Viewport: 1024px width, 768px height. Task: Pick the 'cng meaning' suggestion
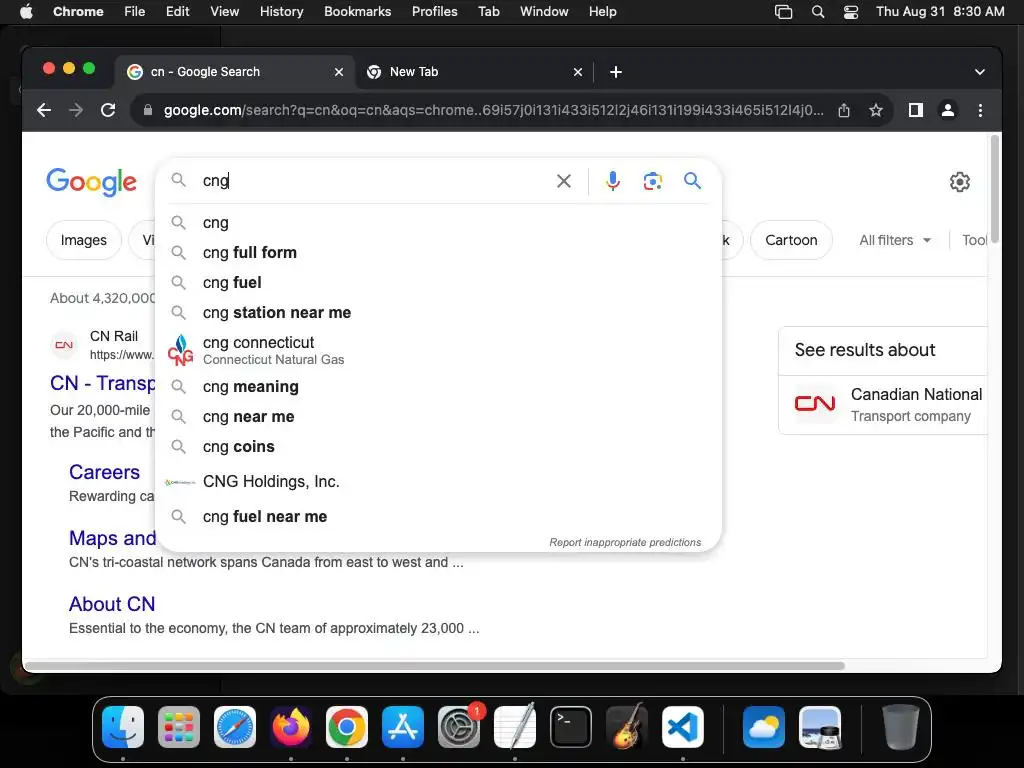(439, 387)
